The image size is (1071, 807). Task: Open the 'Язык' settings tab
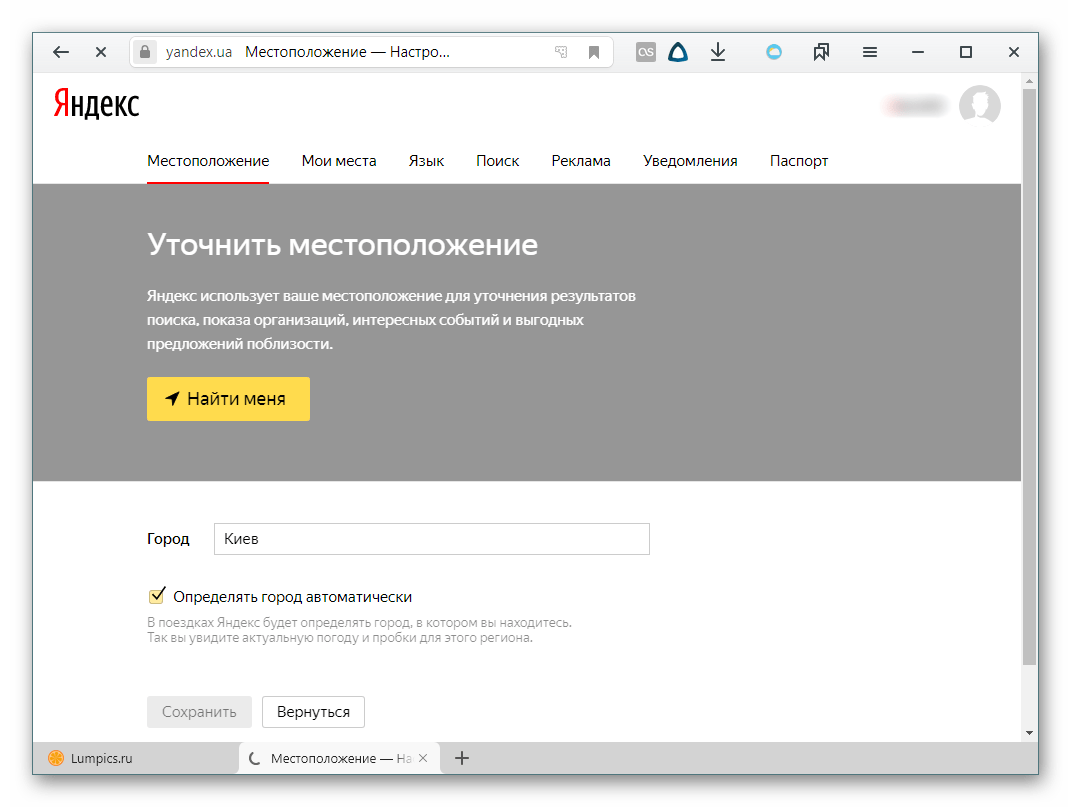coord(426,161)
